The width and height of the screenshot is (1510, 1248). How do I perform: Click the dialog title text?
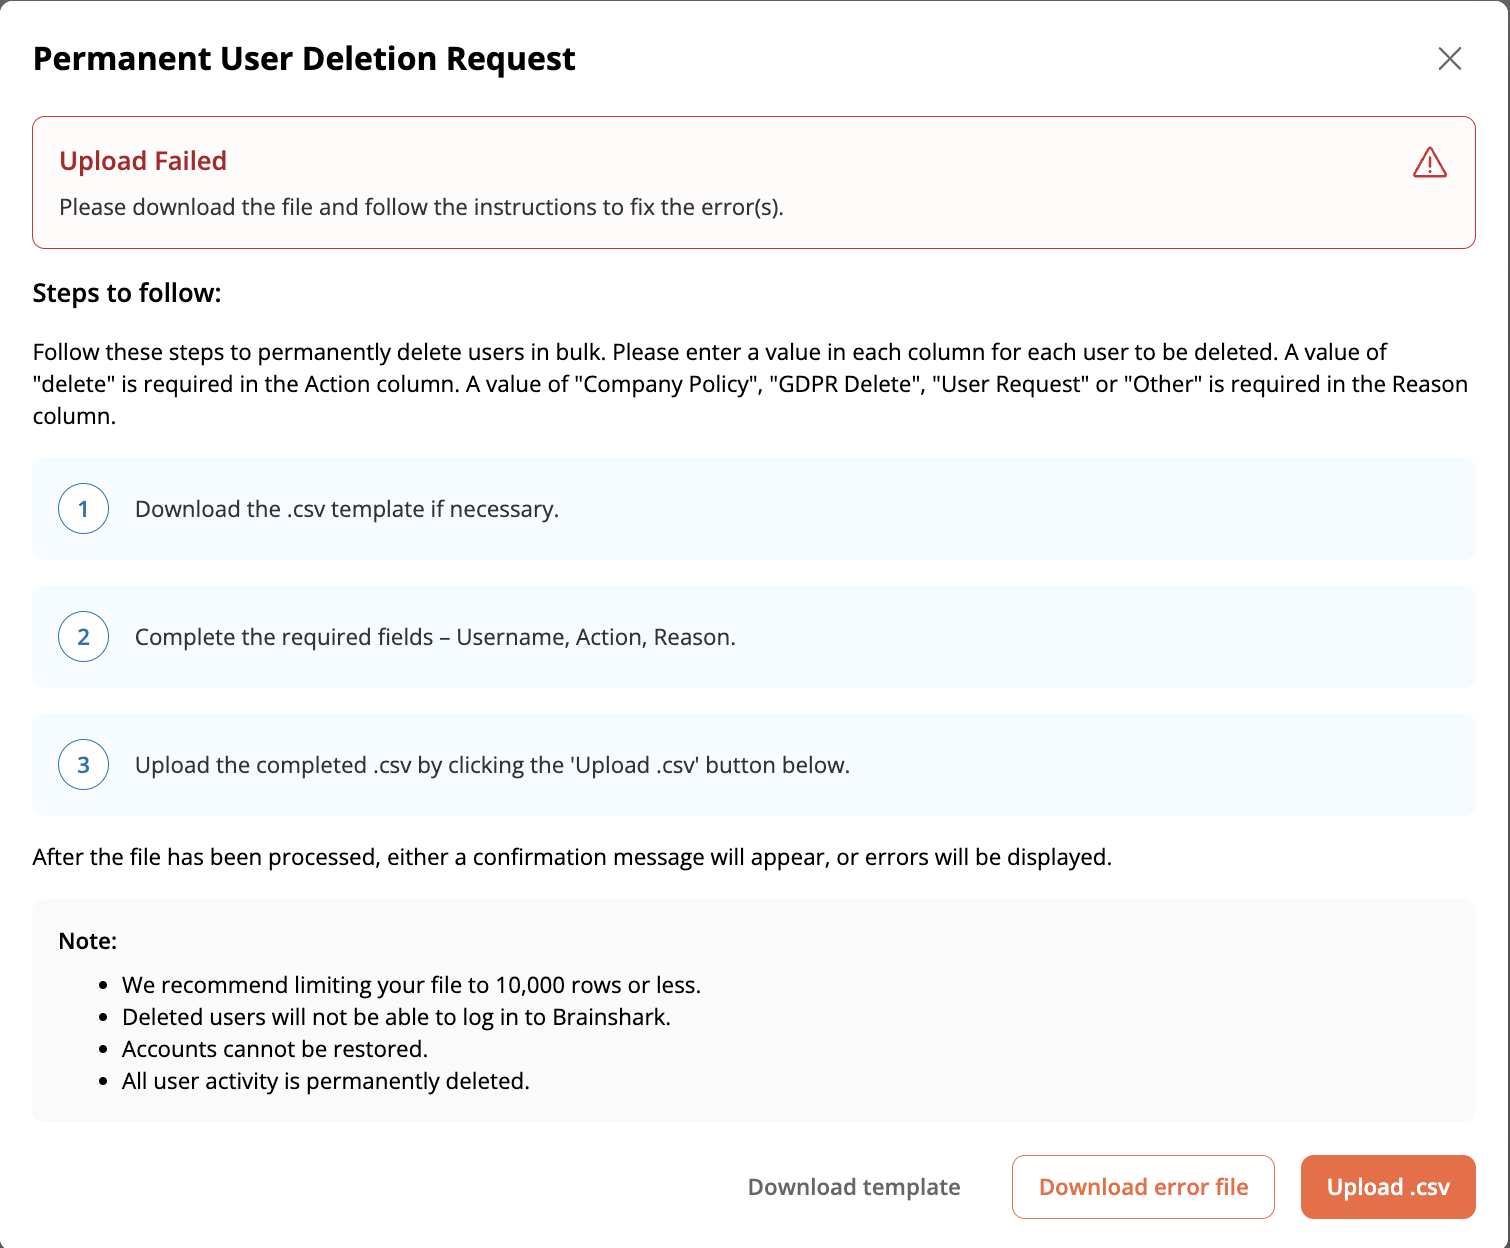click(x=304, y=59)
